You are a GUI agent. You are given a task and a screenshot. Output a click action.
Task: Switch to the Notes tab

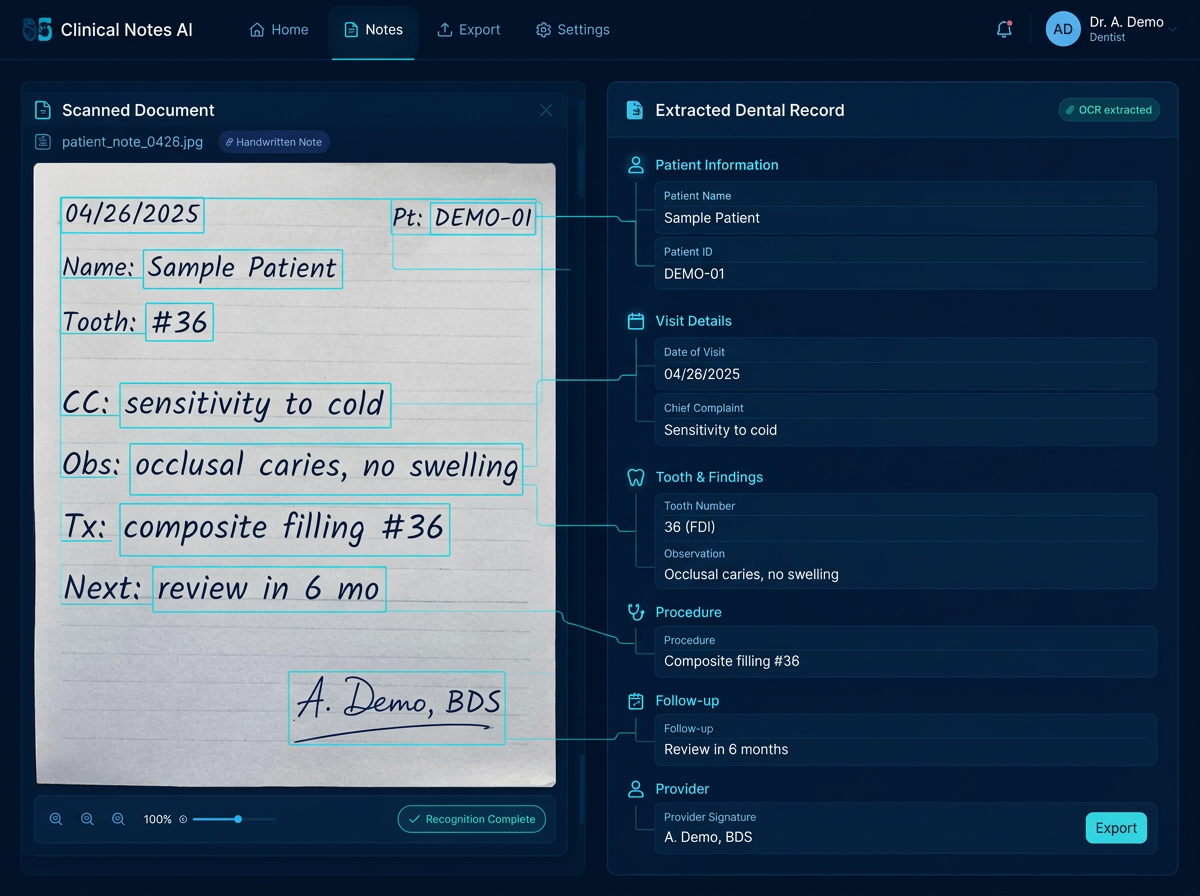373,30
